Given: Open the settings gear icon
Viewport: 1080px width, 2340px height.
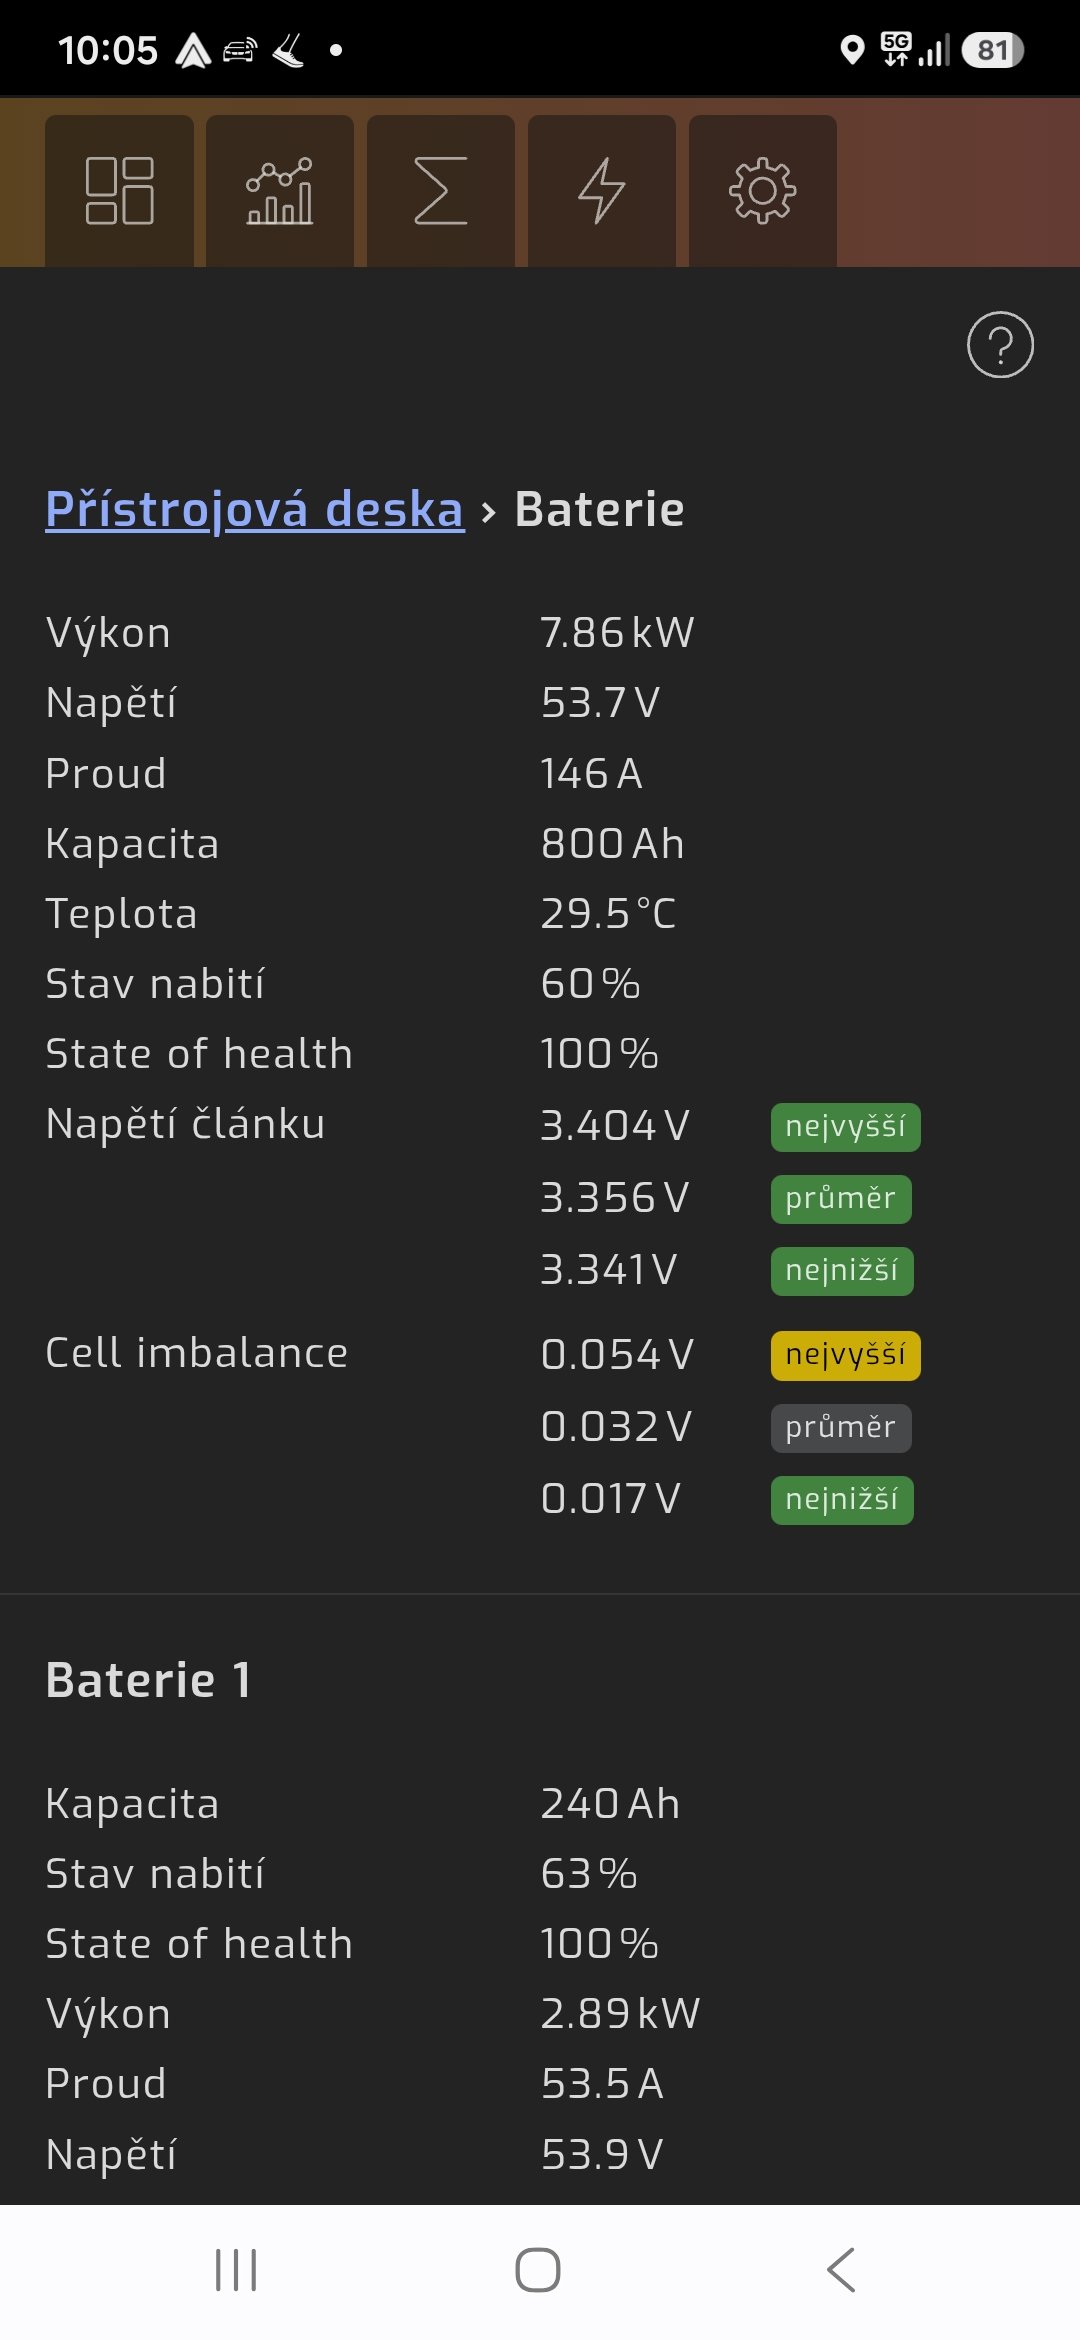Looking at the screenshot, I should [x=763, y=190].
